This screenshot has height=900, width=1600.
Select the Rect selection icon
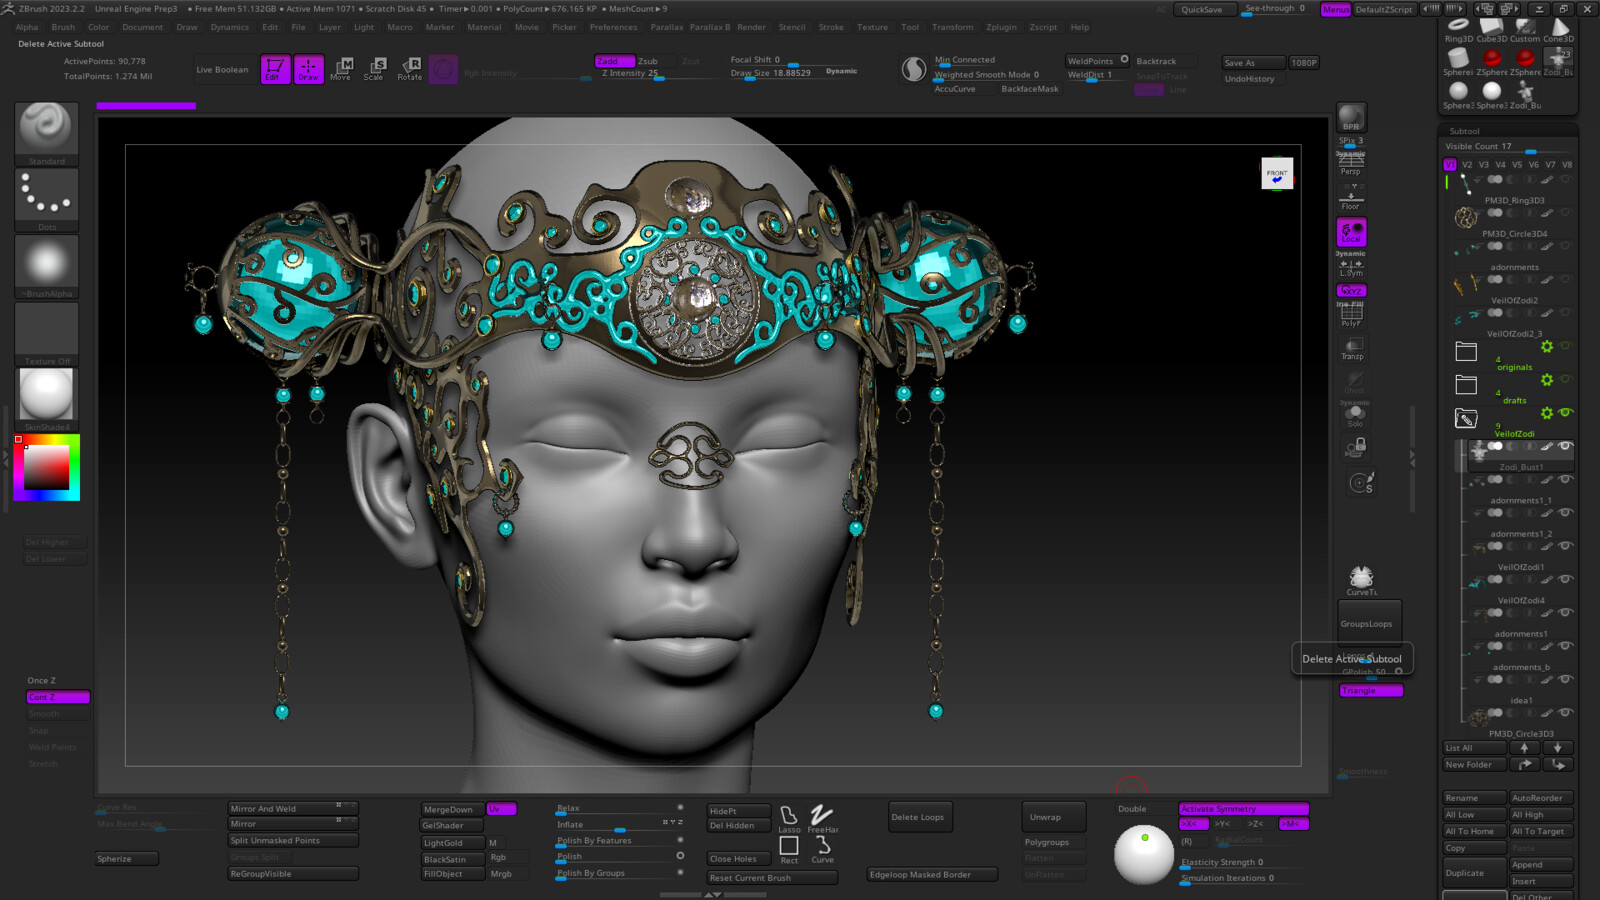[789, 850]
